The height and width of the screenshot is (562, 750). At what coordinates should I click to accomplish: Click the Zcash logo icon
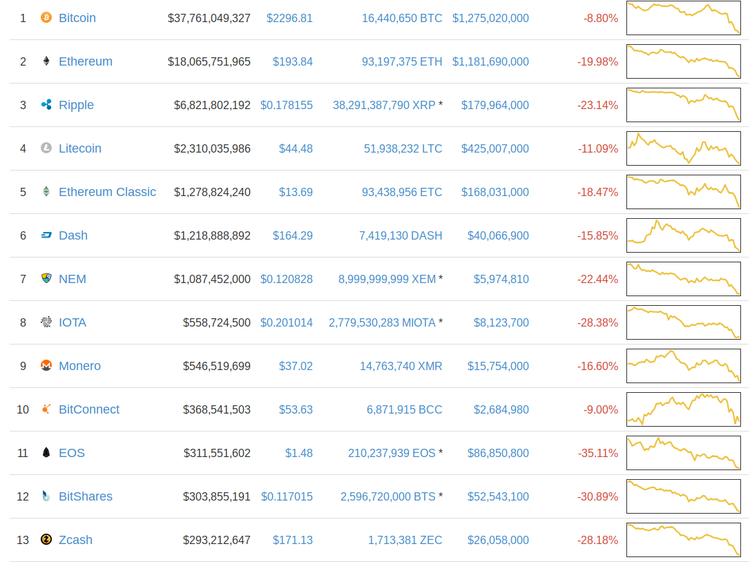[x=46, y=540]
